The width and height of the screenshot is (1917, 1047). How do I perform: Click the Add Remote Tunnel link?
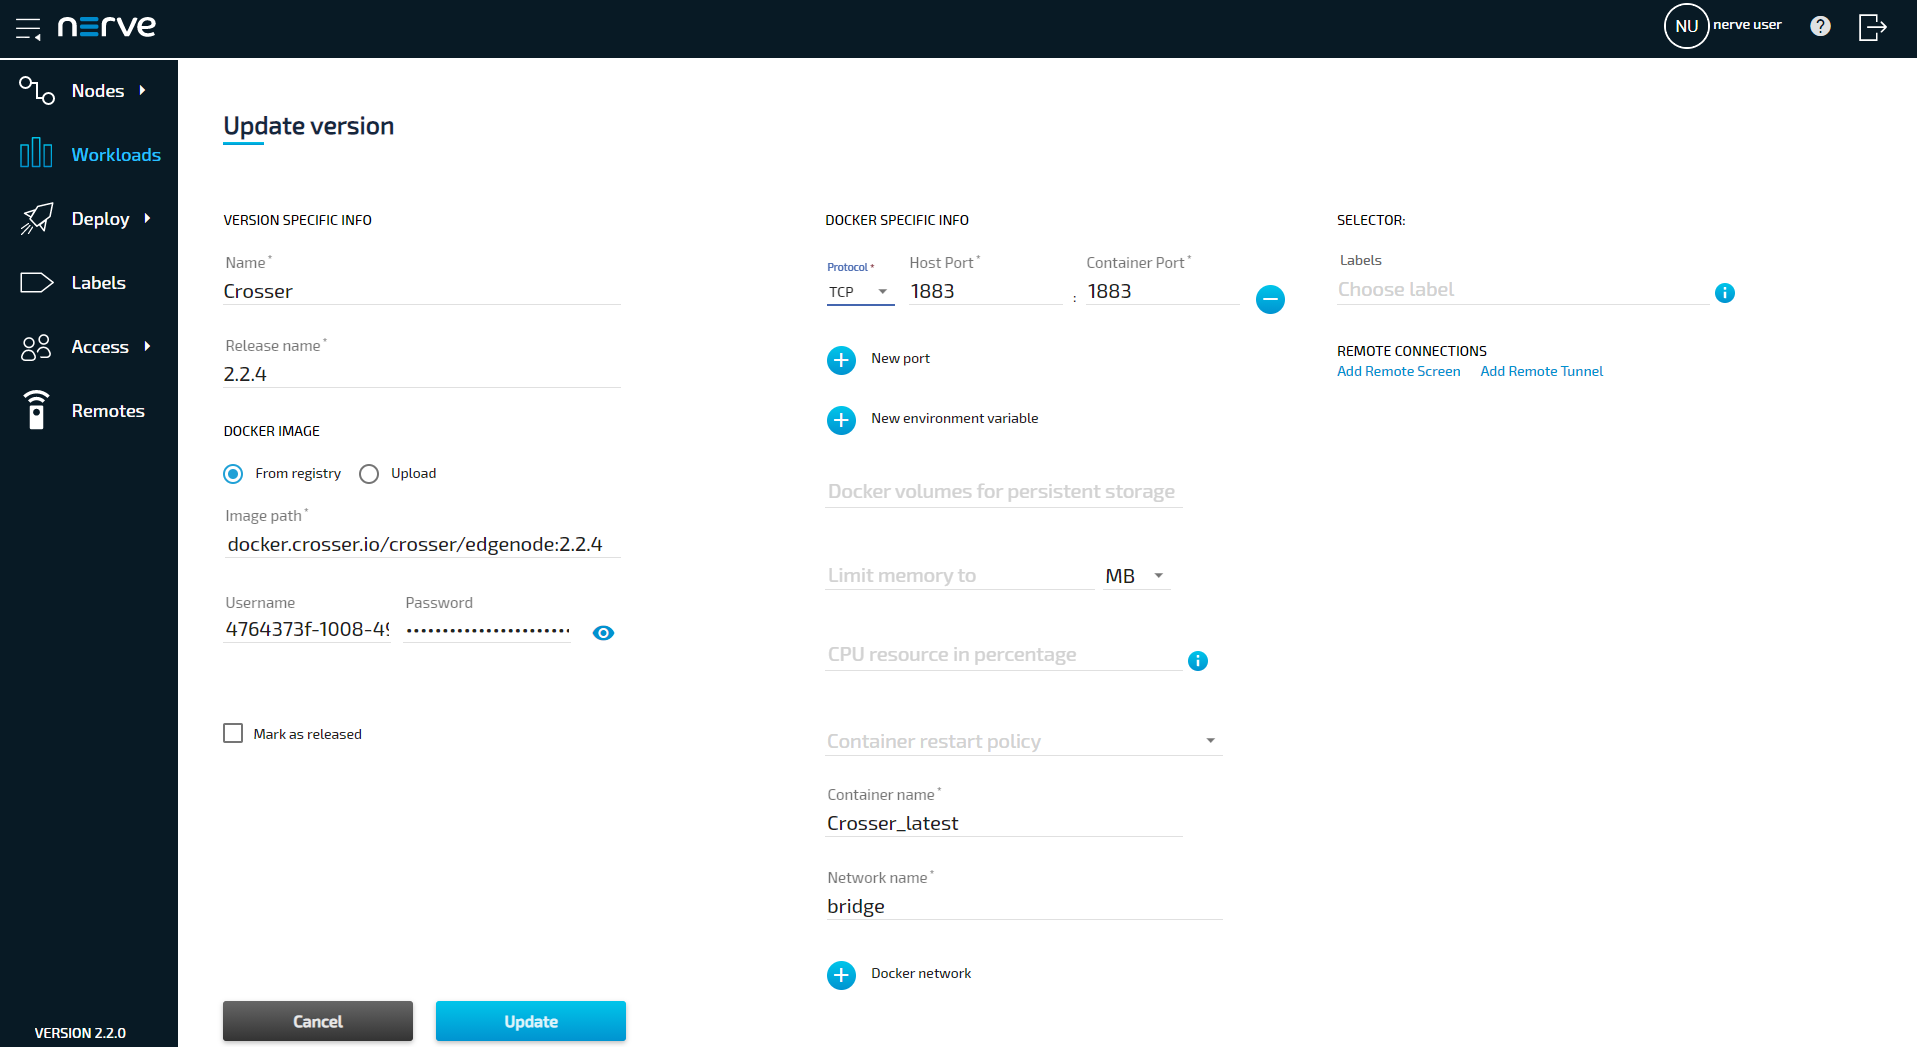[1541, 371]
